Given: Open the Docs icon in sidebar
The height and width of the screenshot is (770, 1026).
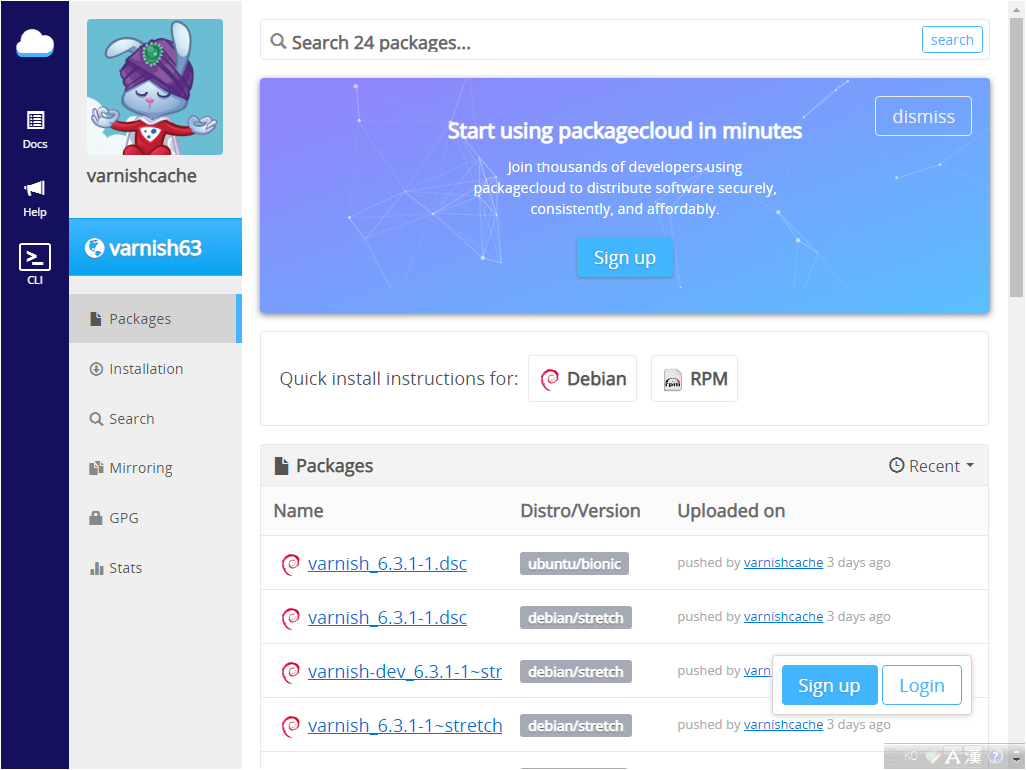Looking at the screenshot, I should [35, 129].
